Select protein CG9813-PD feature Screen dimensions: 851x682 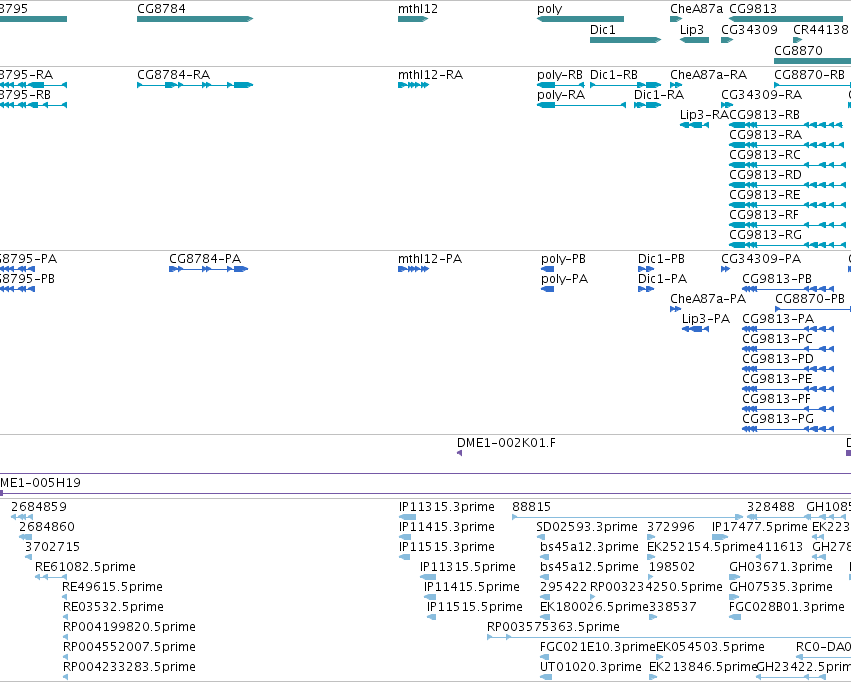(788, 369)
